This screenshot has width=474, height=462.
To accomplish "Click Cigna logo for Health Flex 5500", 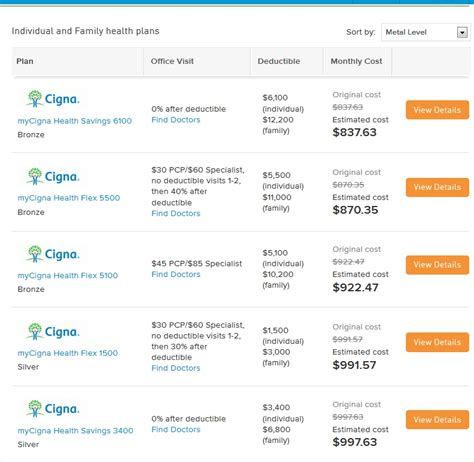I will pos(53,176).
